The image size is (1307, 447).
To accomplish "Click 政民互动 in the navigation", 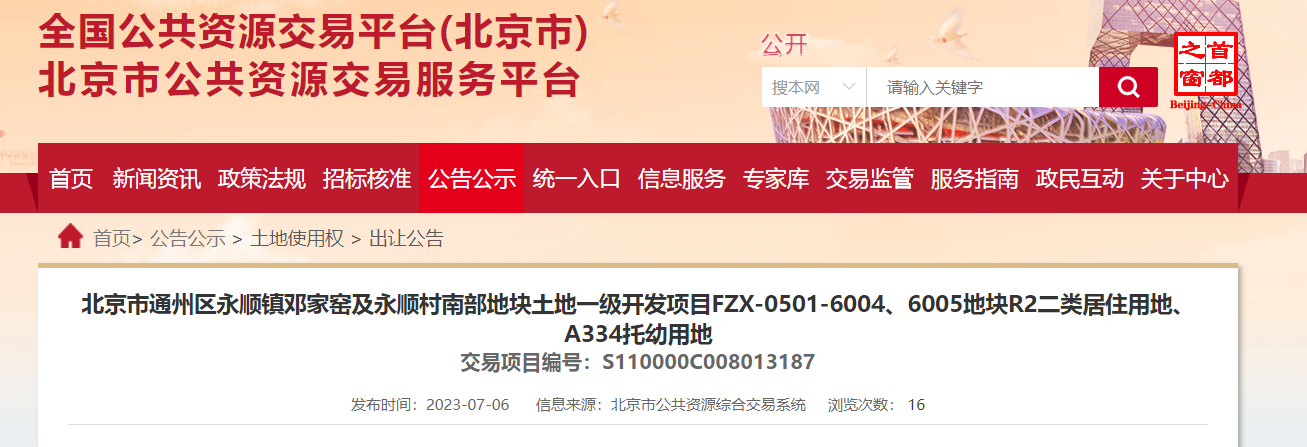I will (1080, 179).
